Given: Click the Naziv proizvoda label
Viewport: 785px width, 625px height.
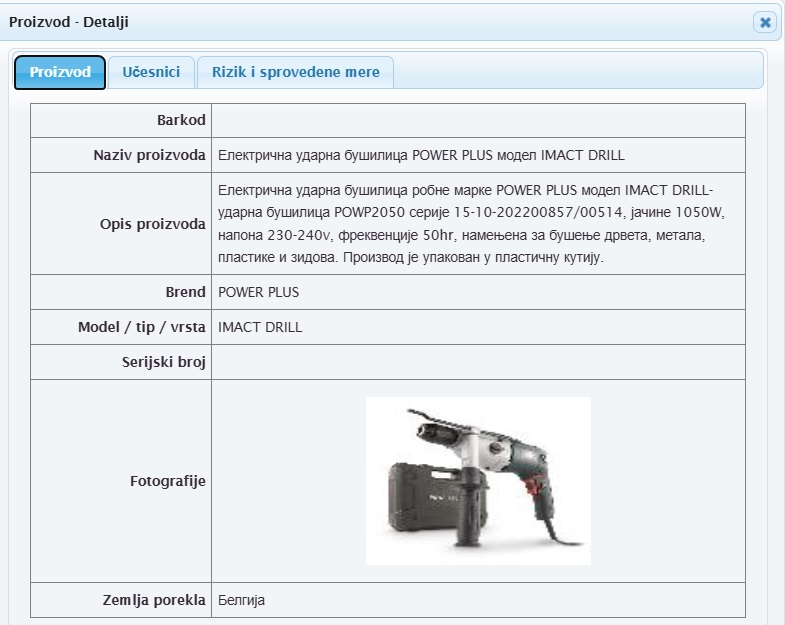Looking at the screenshot, I should tap(149, 155).
